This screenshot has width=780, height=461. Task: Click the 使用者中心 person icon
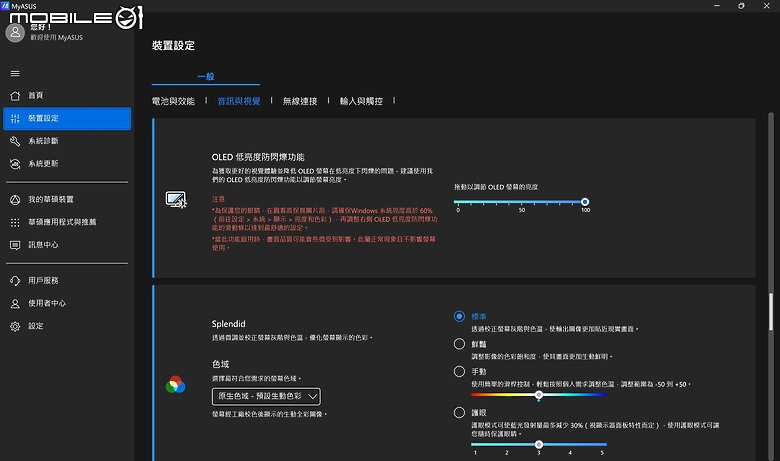click(x=15, y=303)
